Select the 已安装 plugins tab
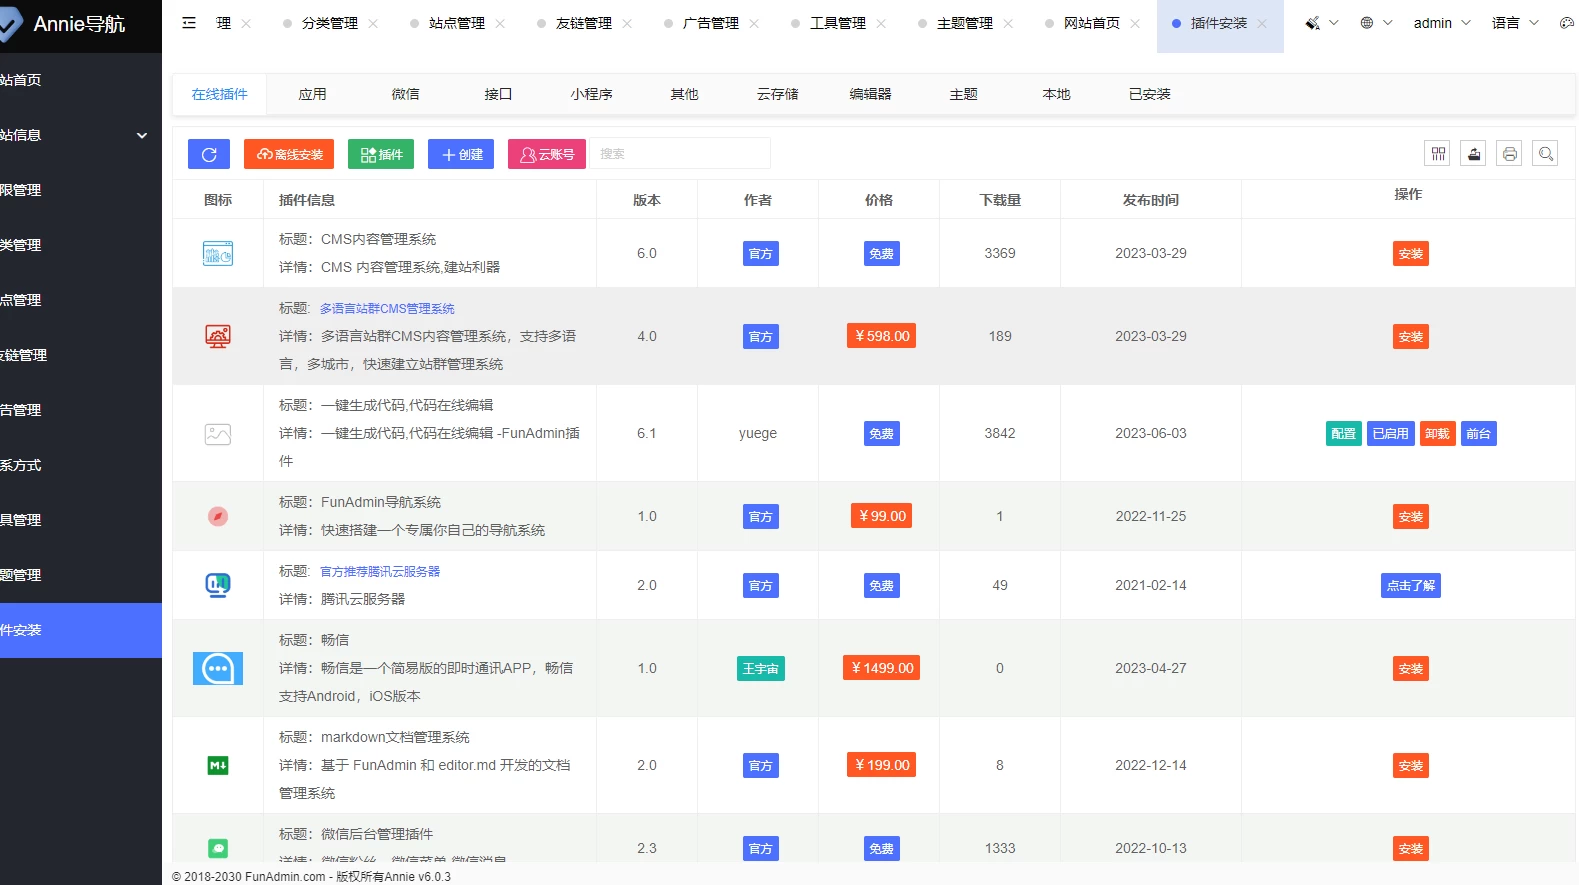Screen dimensions: 1579x885 pos(1149,94)
